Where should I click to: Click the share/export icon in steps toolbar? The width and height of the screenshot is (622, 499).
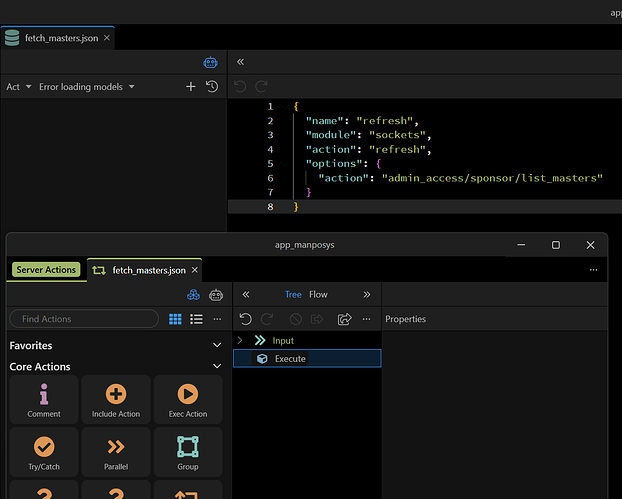click(x=345, y=319)
